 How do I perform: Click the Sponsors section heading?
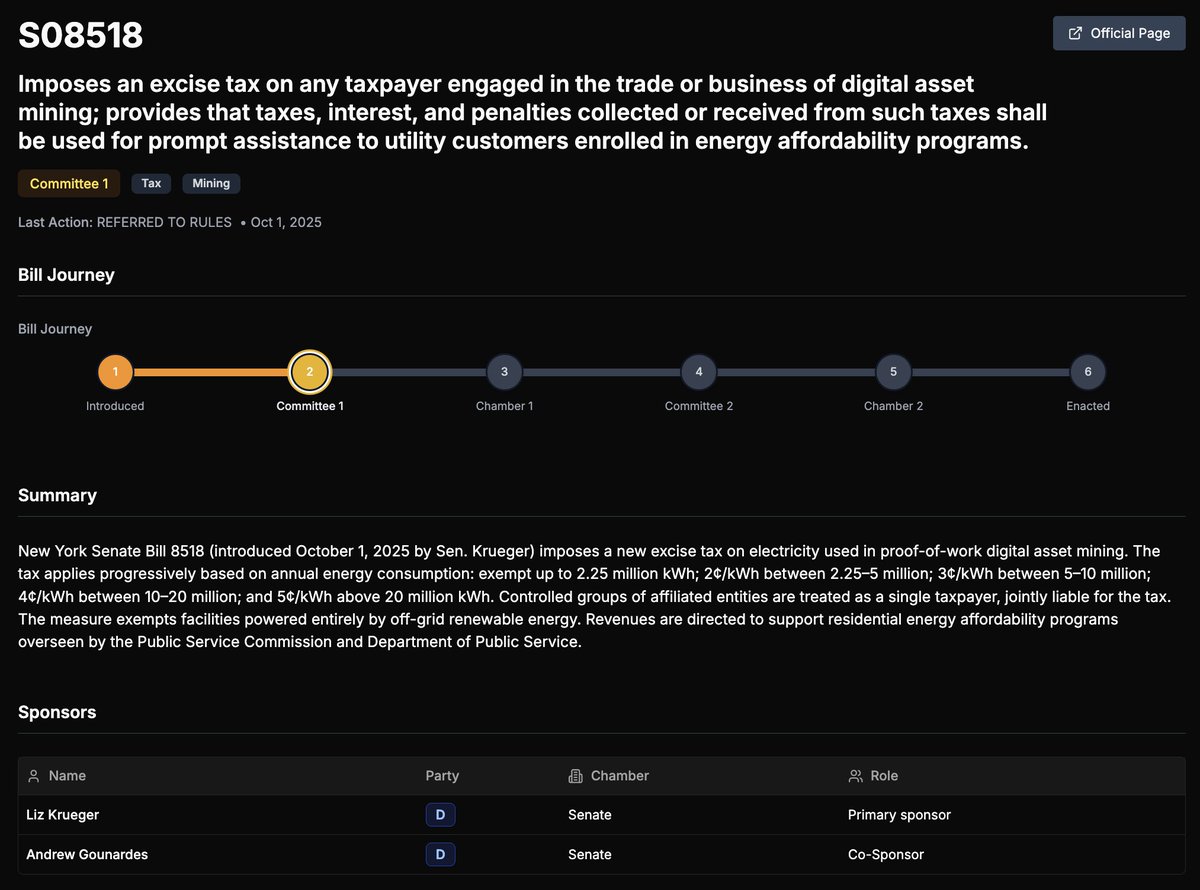pyautogui.click(x=57, y=712)
